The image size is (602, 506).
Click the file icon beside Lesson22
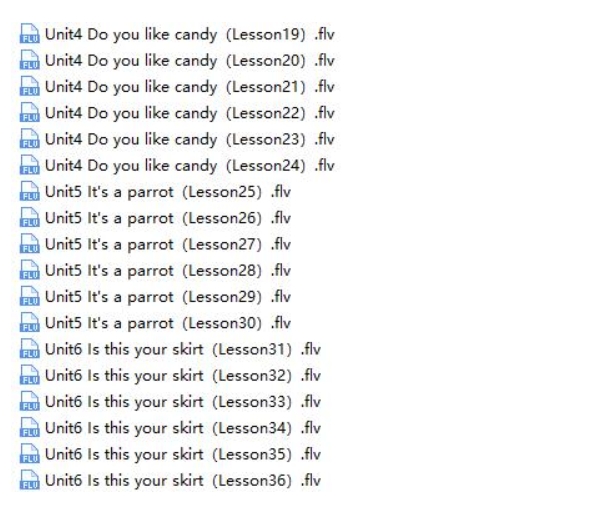(x=27, y=113)
